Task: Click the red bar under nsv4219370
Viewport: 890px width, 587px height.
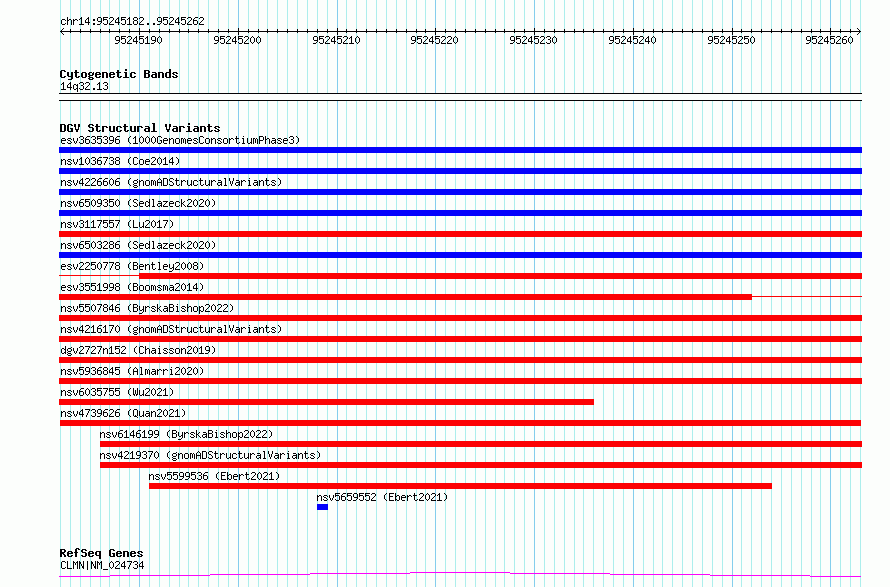Action: [481, 465]
